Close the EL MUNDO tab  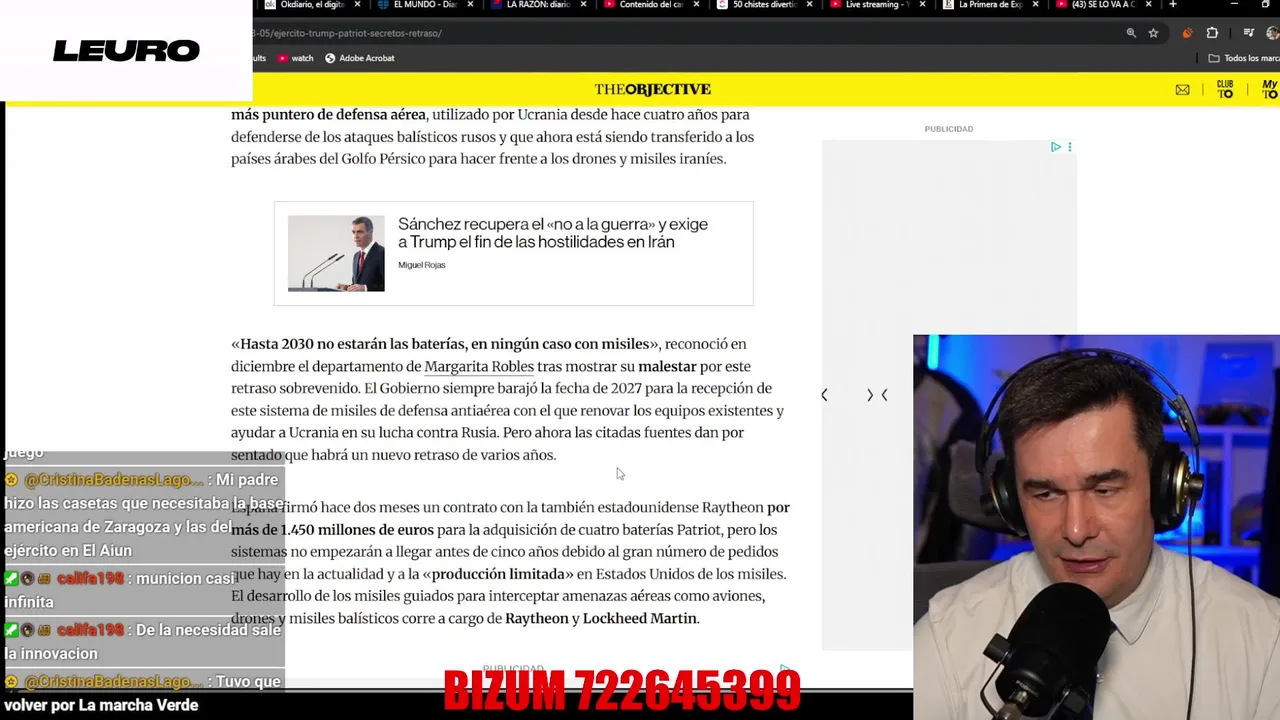[x=470, y=5]
